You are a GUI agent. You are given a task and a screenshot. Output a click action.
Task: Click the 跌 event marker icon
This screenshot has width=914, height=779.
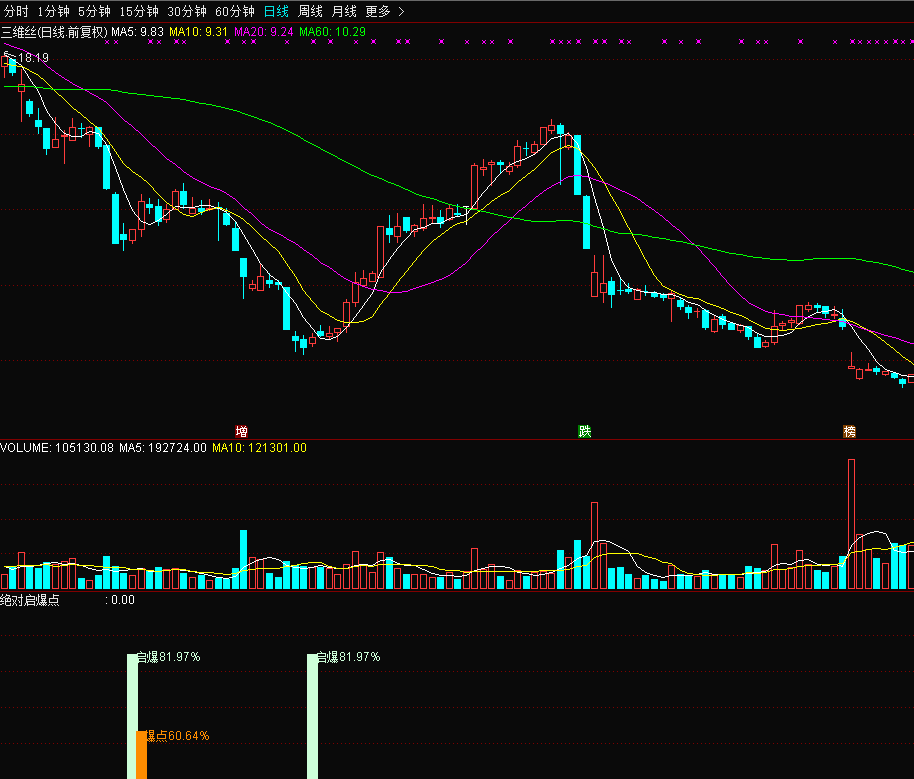pyautogui.click(x=585, y=431)
